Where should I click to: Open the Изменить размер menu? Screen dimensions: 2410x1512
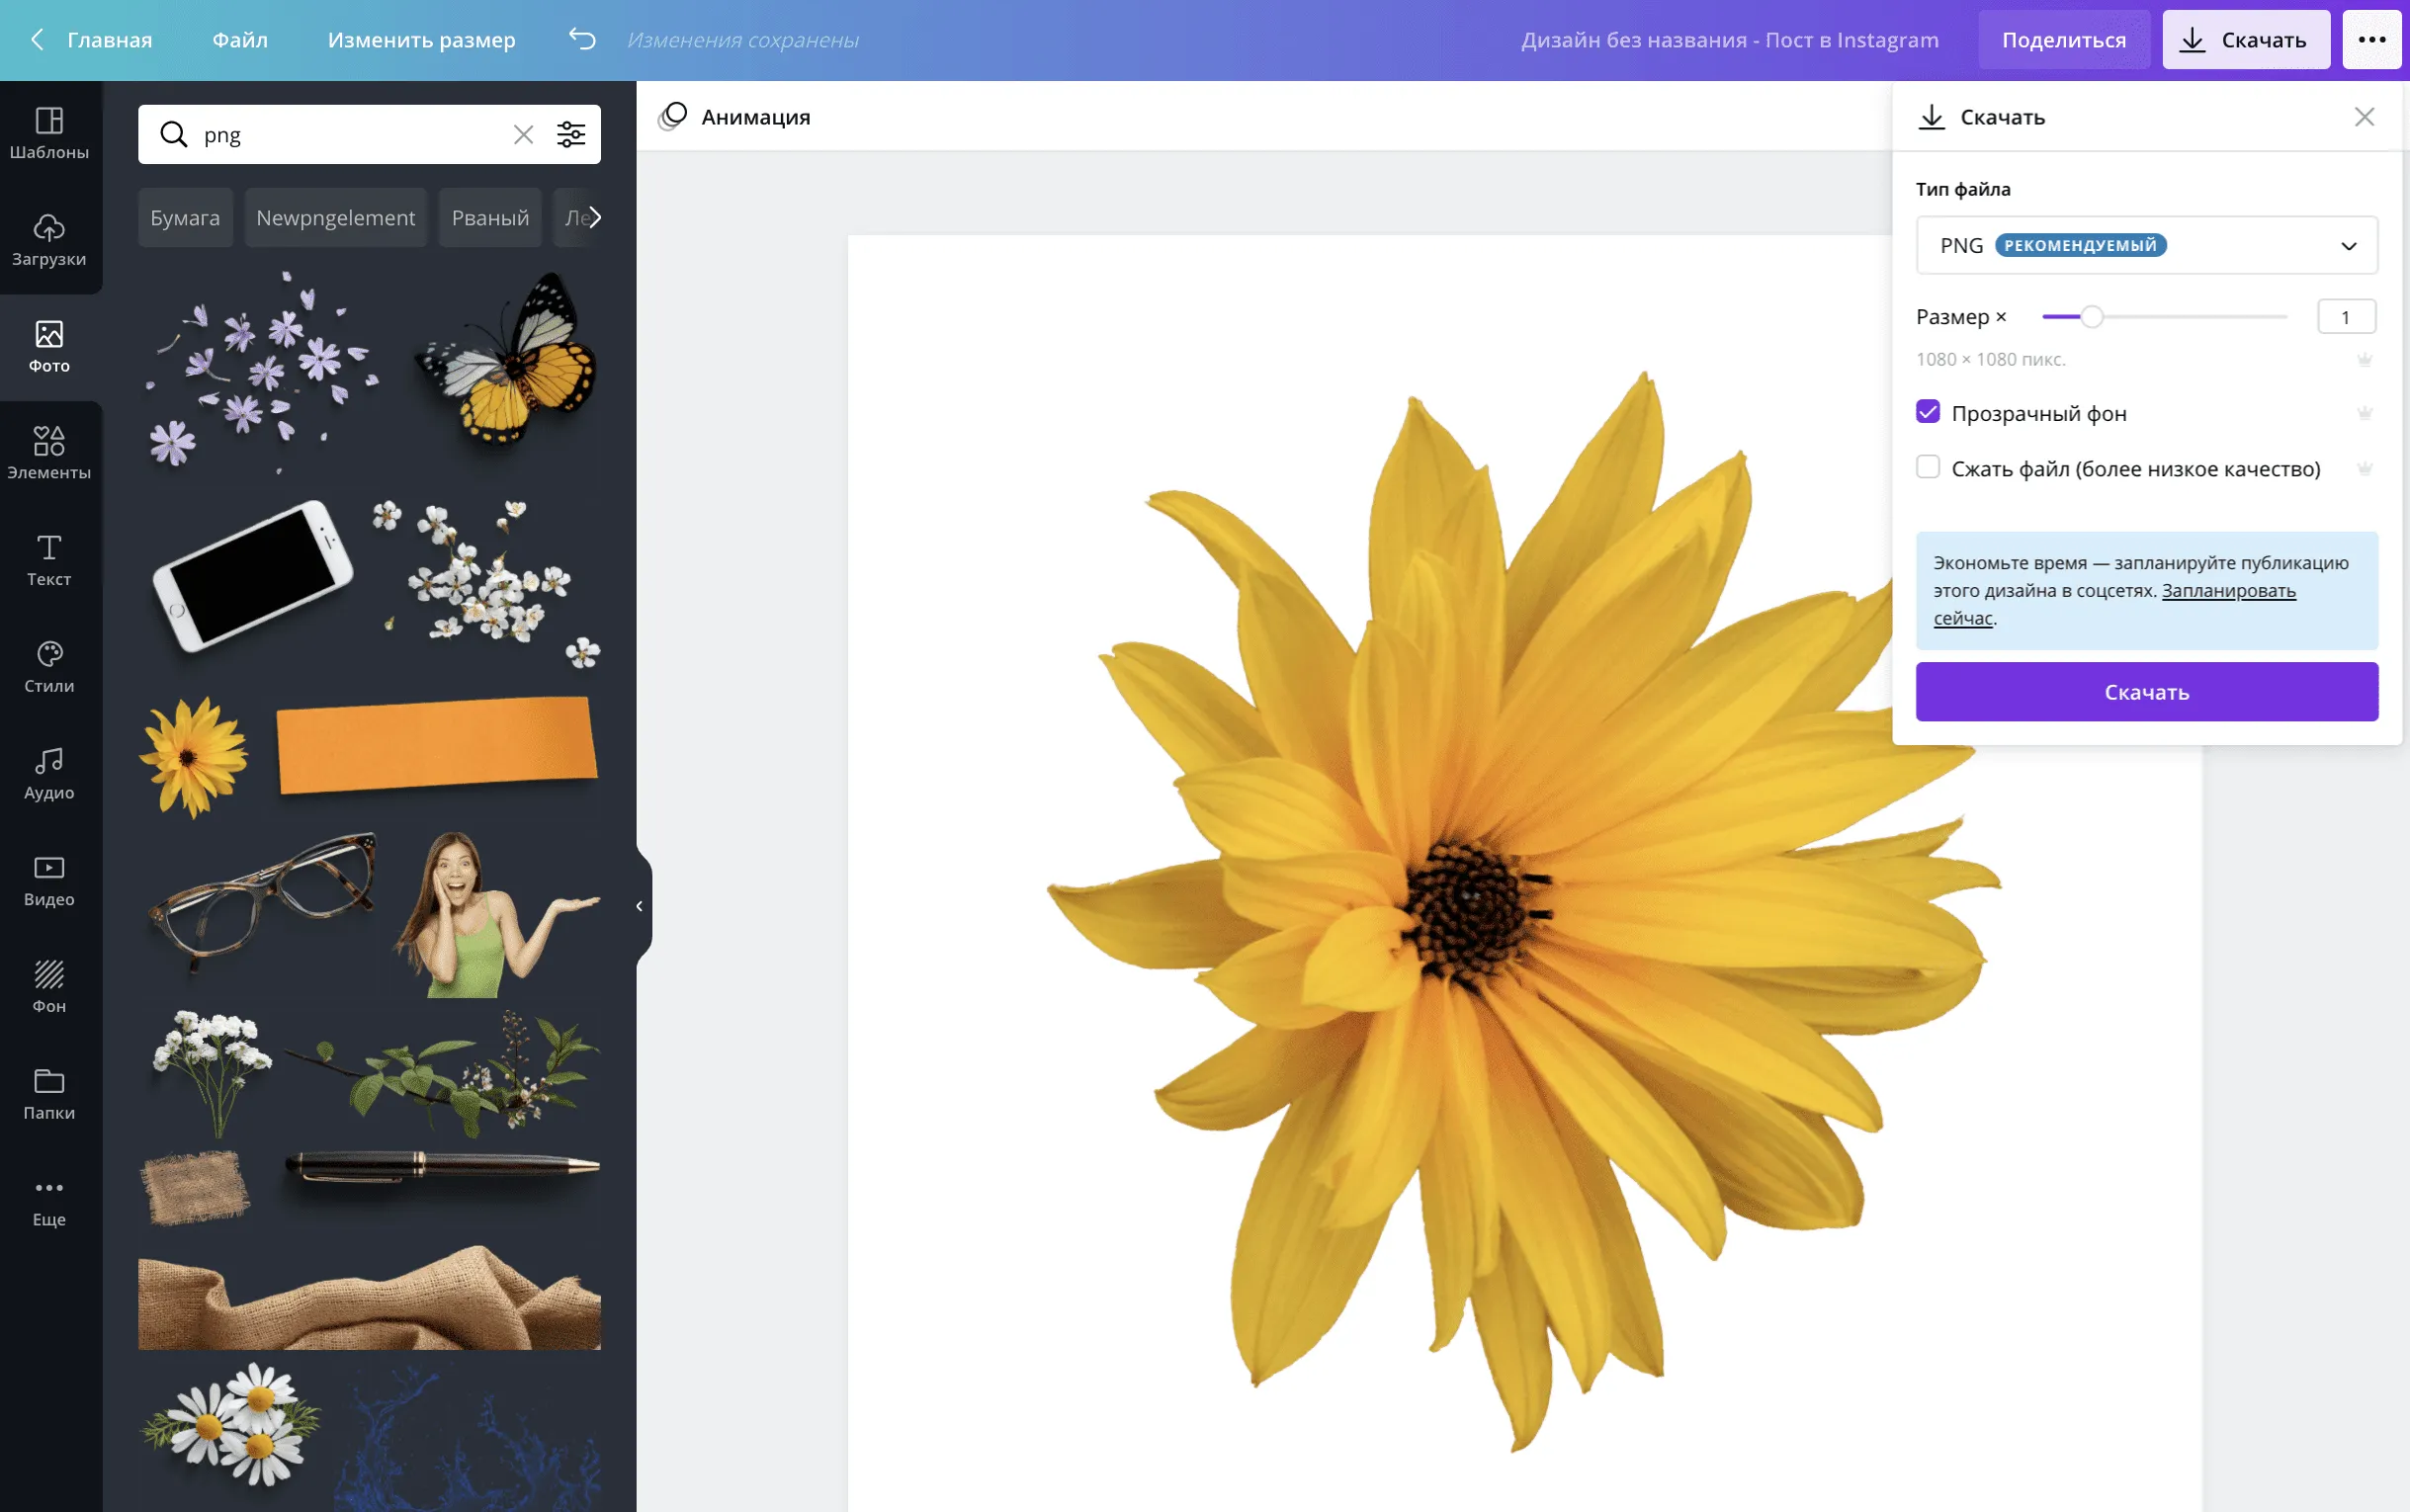point(421,40)
